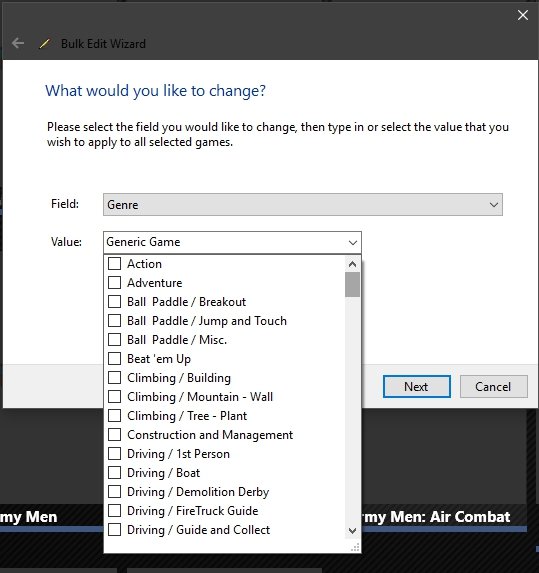539x573 pixels.
Task: Click the genre list scrollbar thumb
Action: (x=352, y=284)
